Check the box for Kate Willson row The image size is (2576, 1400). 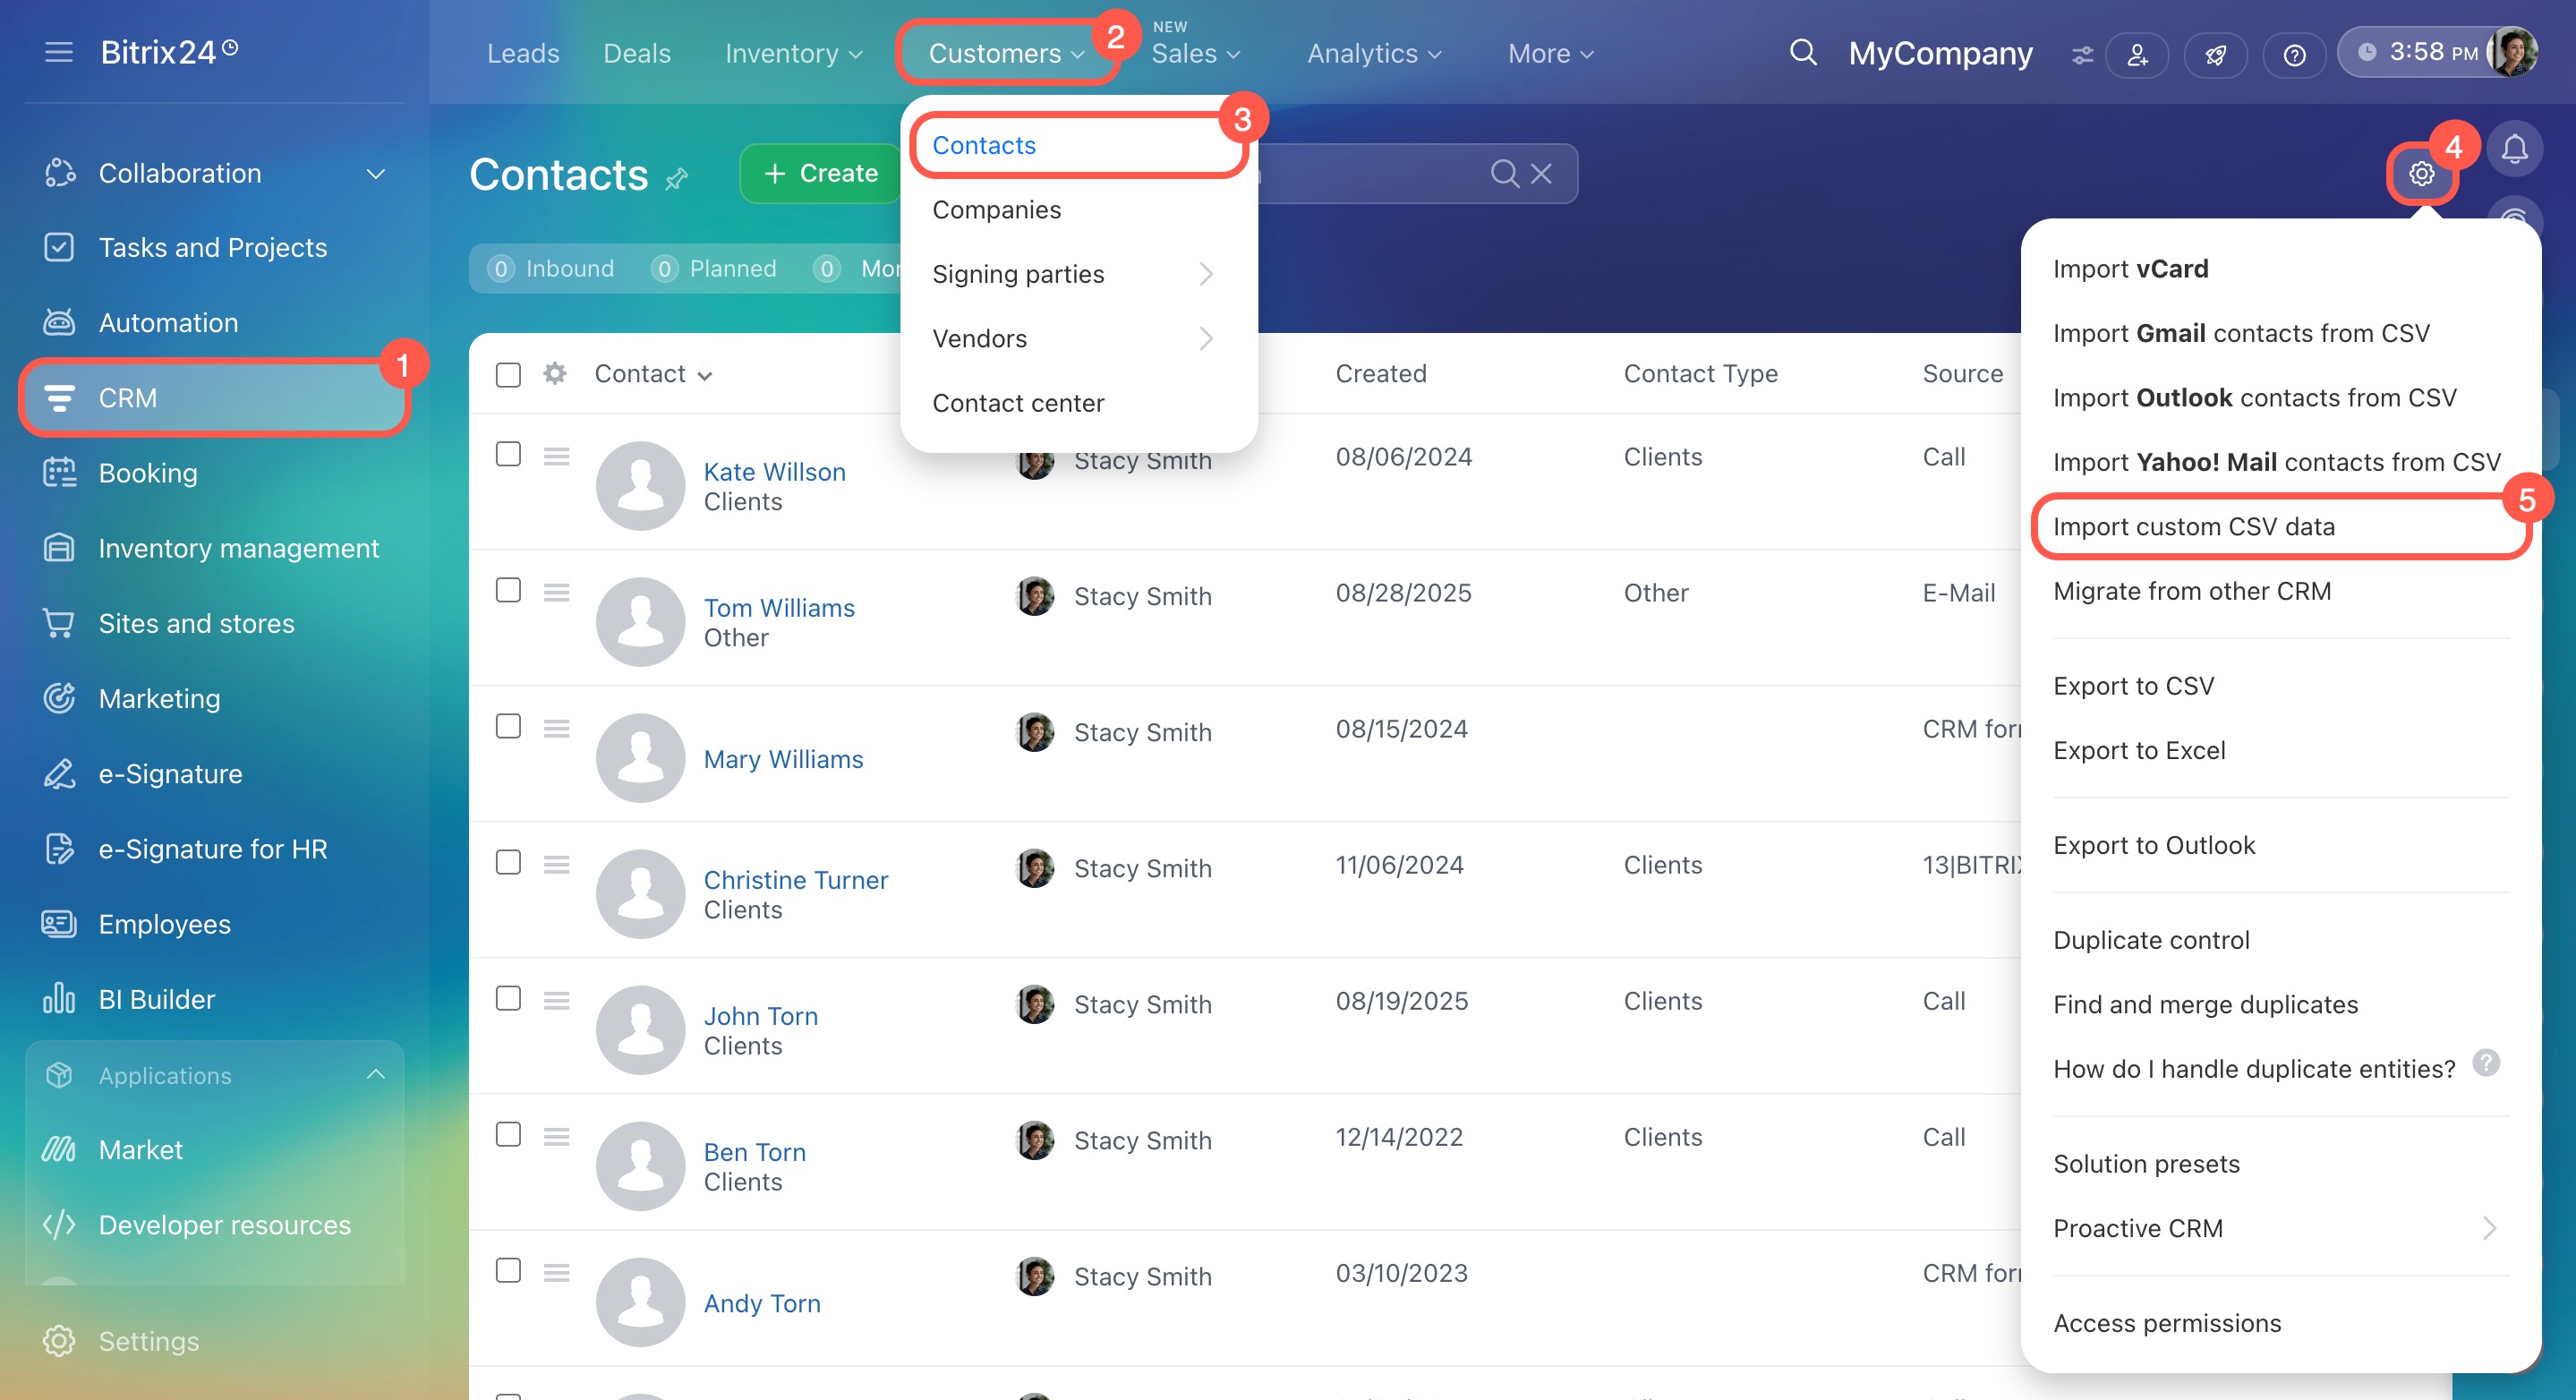tap(508, 454)
